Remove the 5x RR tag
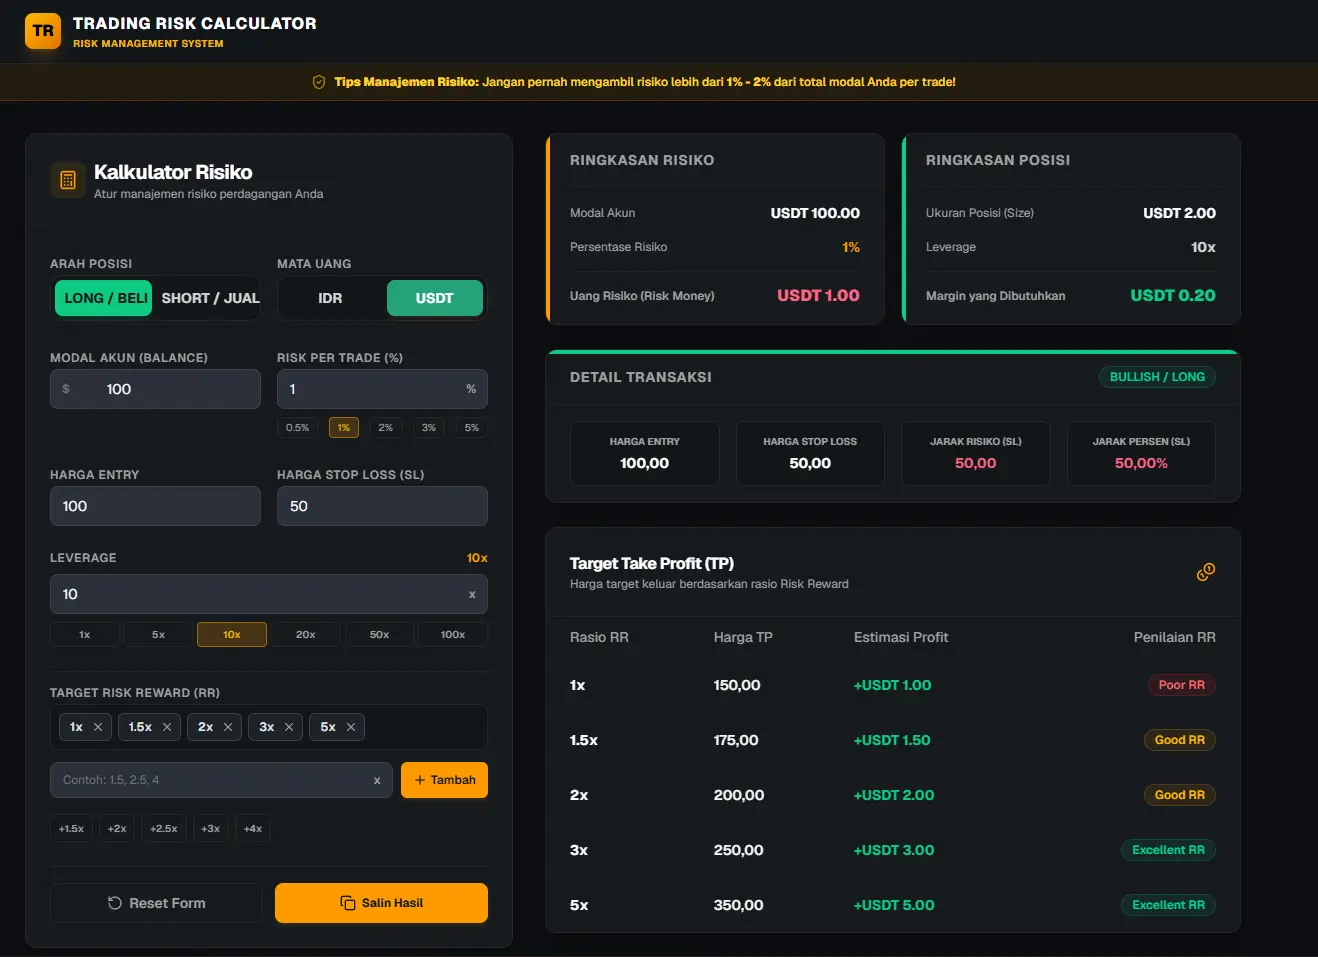 (351, 727)
